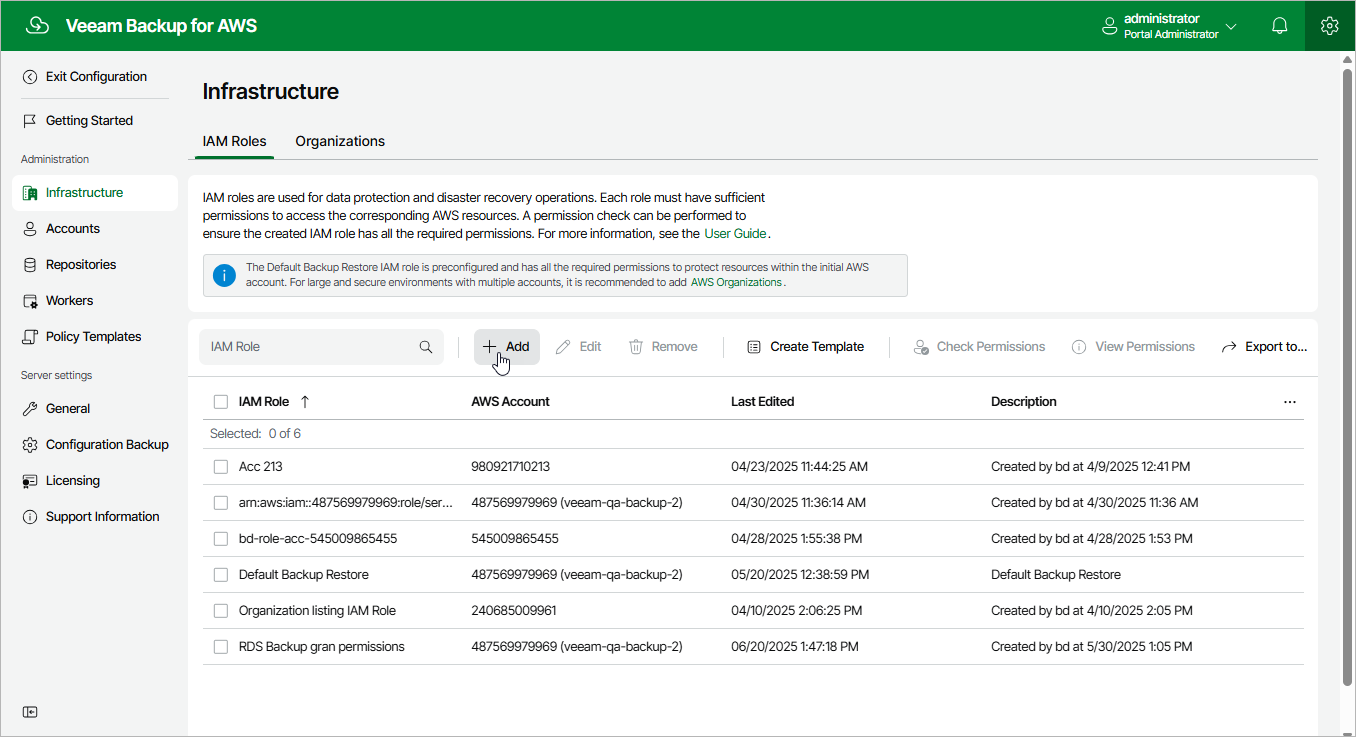Click the Create Template button
This screenshot has height=737, width=1356.
pyautogui.click(x=805, y=347)
